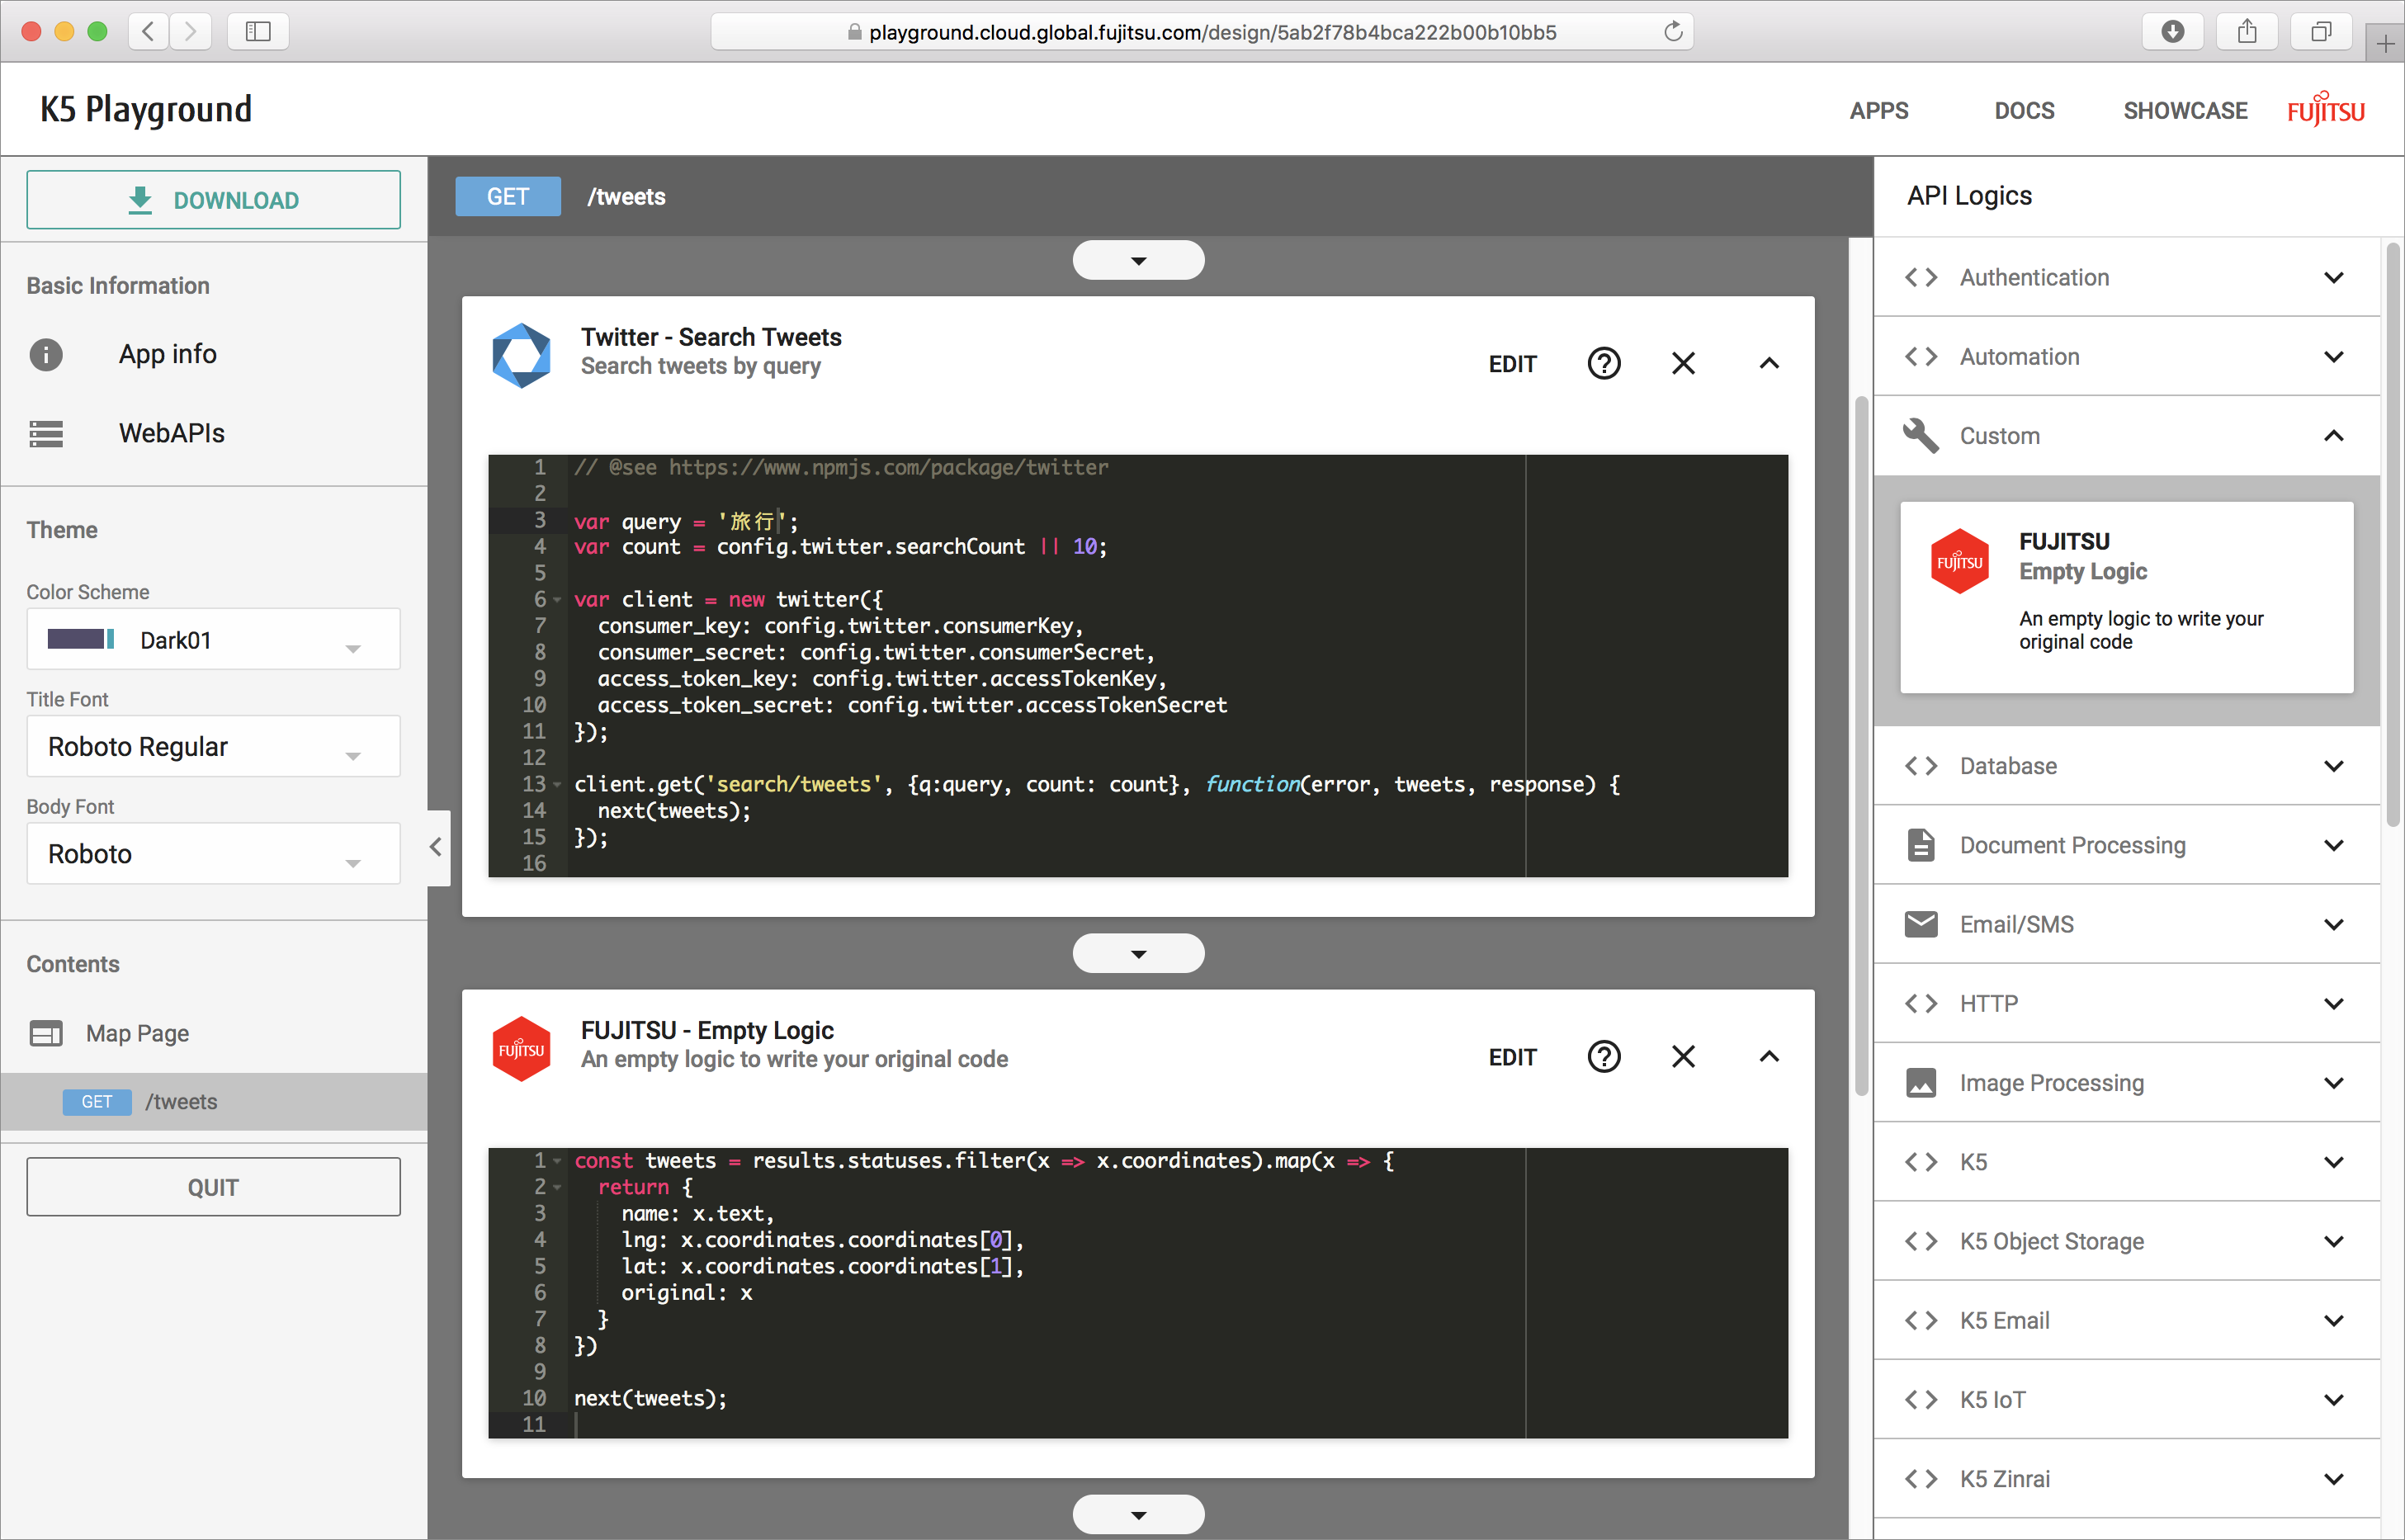Toggle Safari sidebar button

click(258, 31)
